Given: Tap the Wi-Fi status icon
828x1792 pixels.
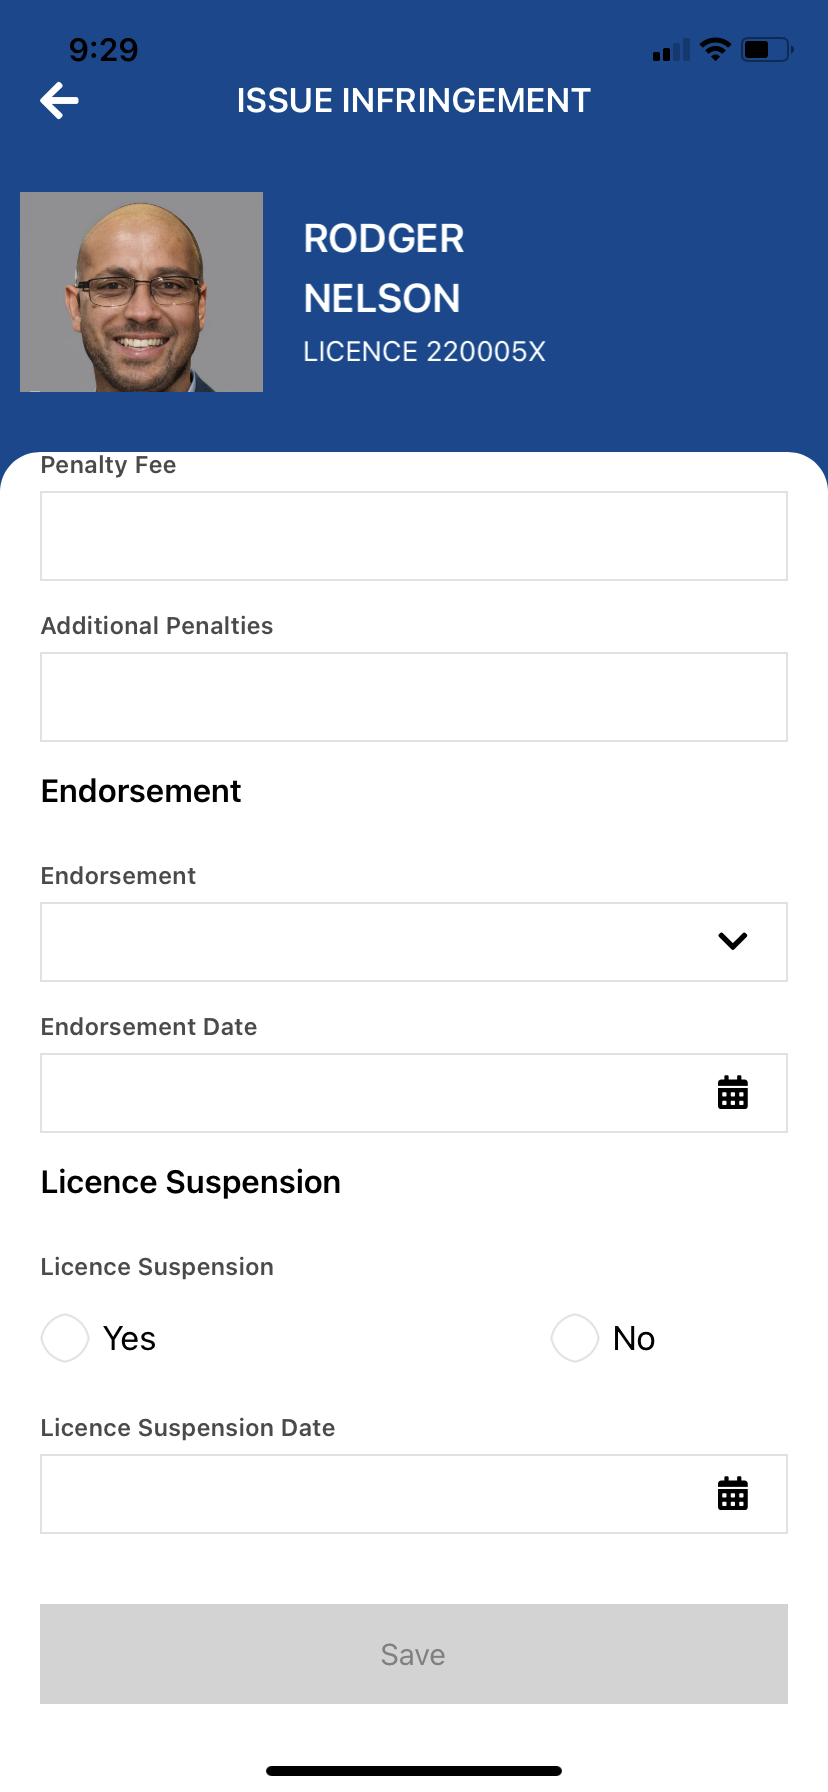Looking at the screenshot, I should (715, 49).
